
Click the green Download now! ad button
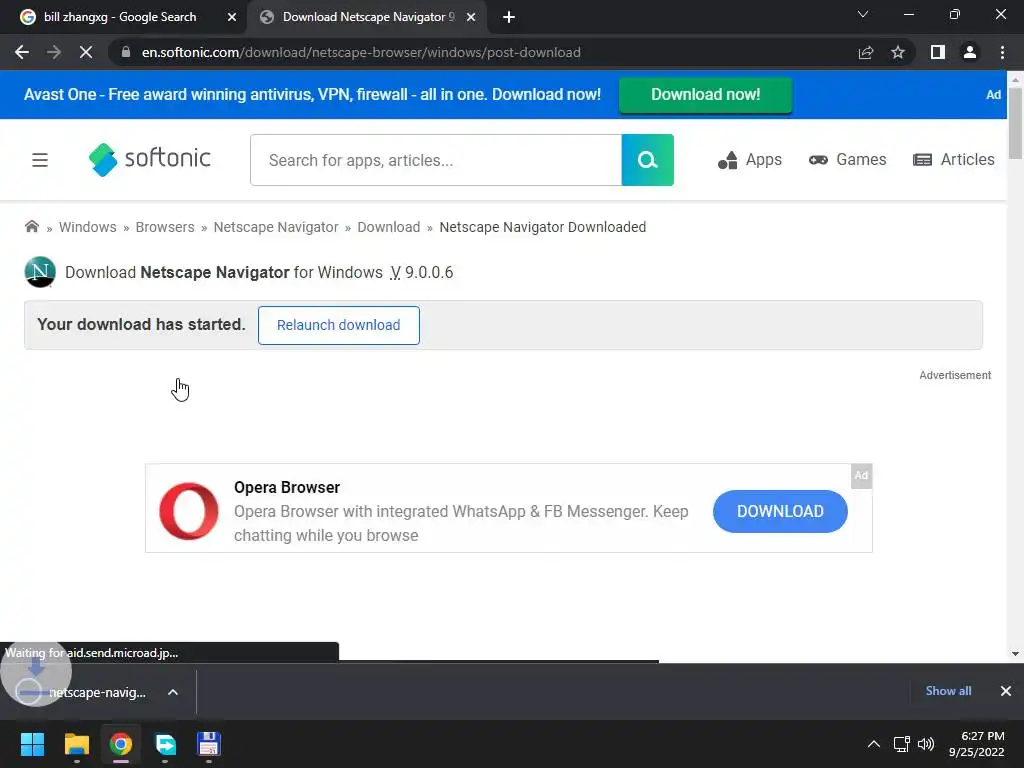705,95
